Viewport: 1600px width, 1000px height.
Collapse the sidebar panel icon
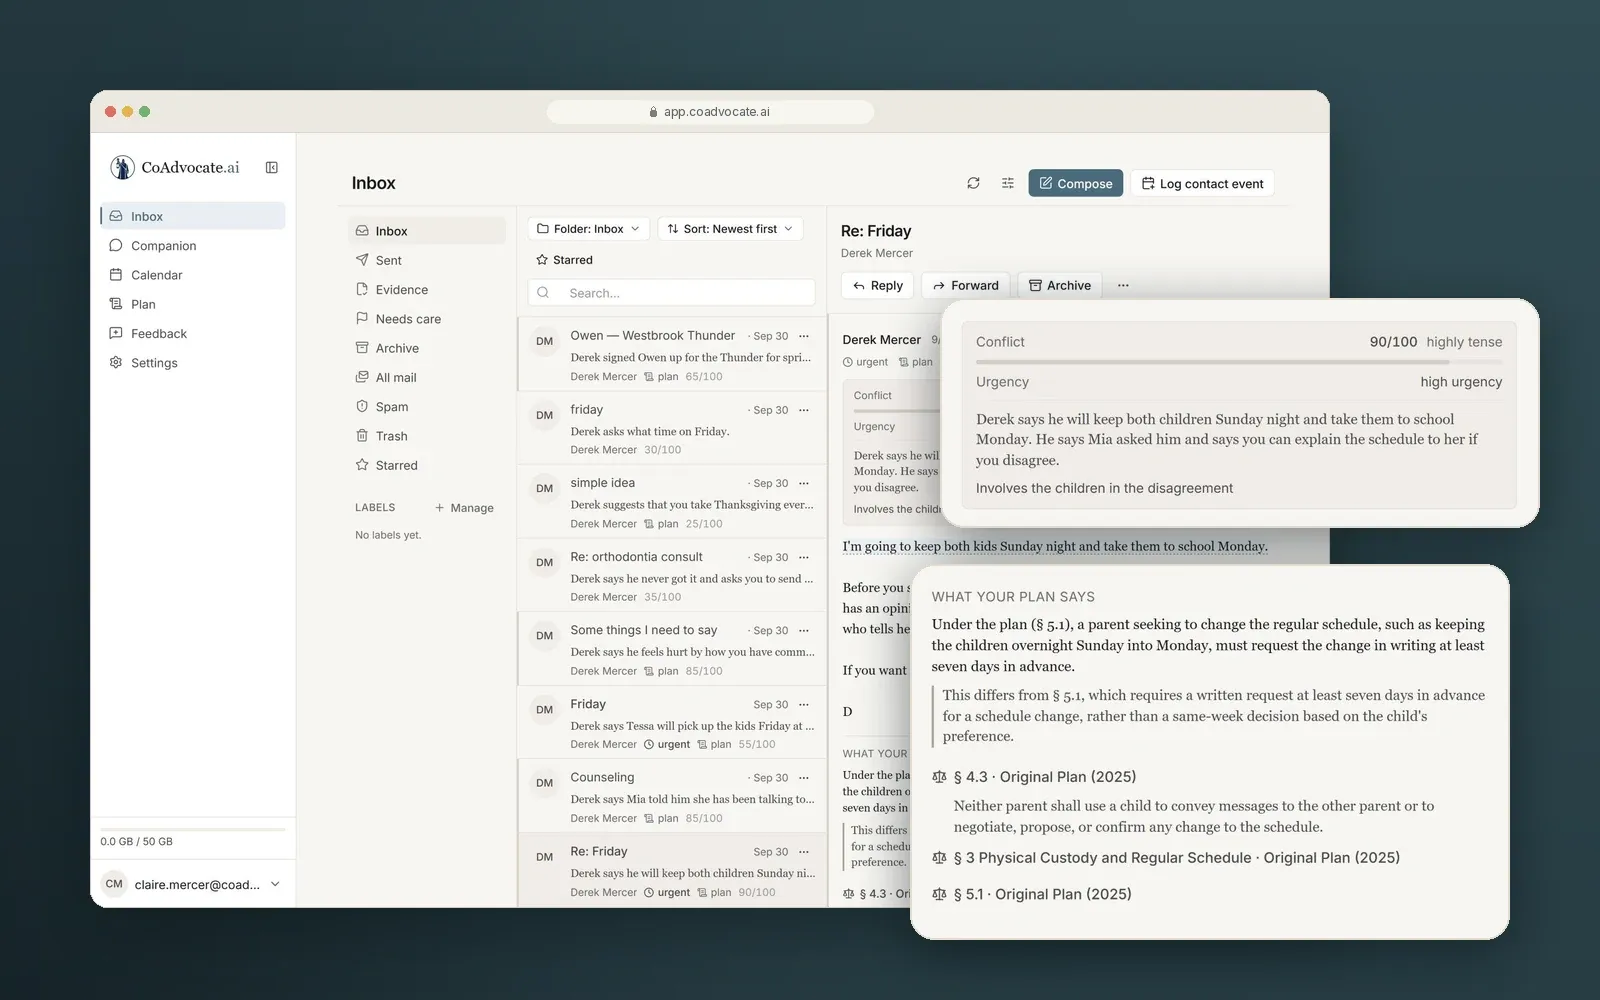pyautogui.click(x=271, y=167)
